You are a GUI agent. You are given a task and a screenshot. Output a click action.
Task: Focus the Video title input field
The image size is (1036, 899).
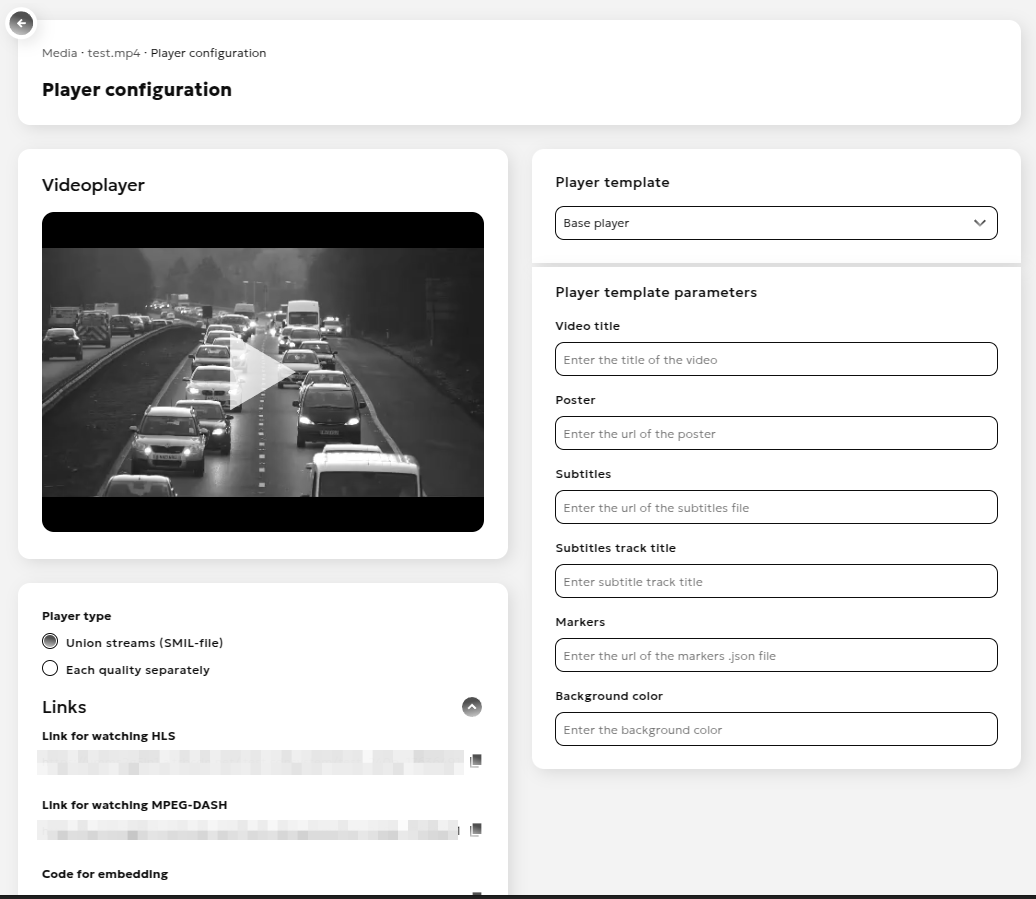(x=775, y=360)
